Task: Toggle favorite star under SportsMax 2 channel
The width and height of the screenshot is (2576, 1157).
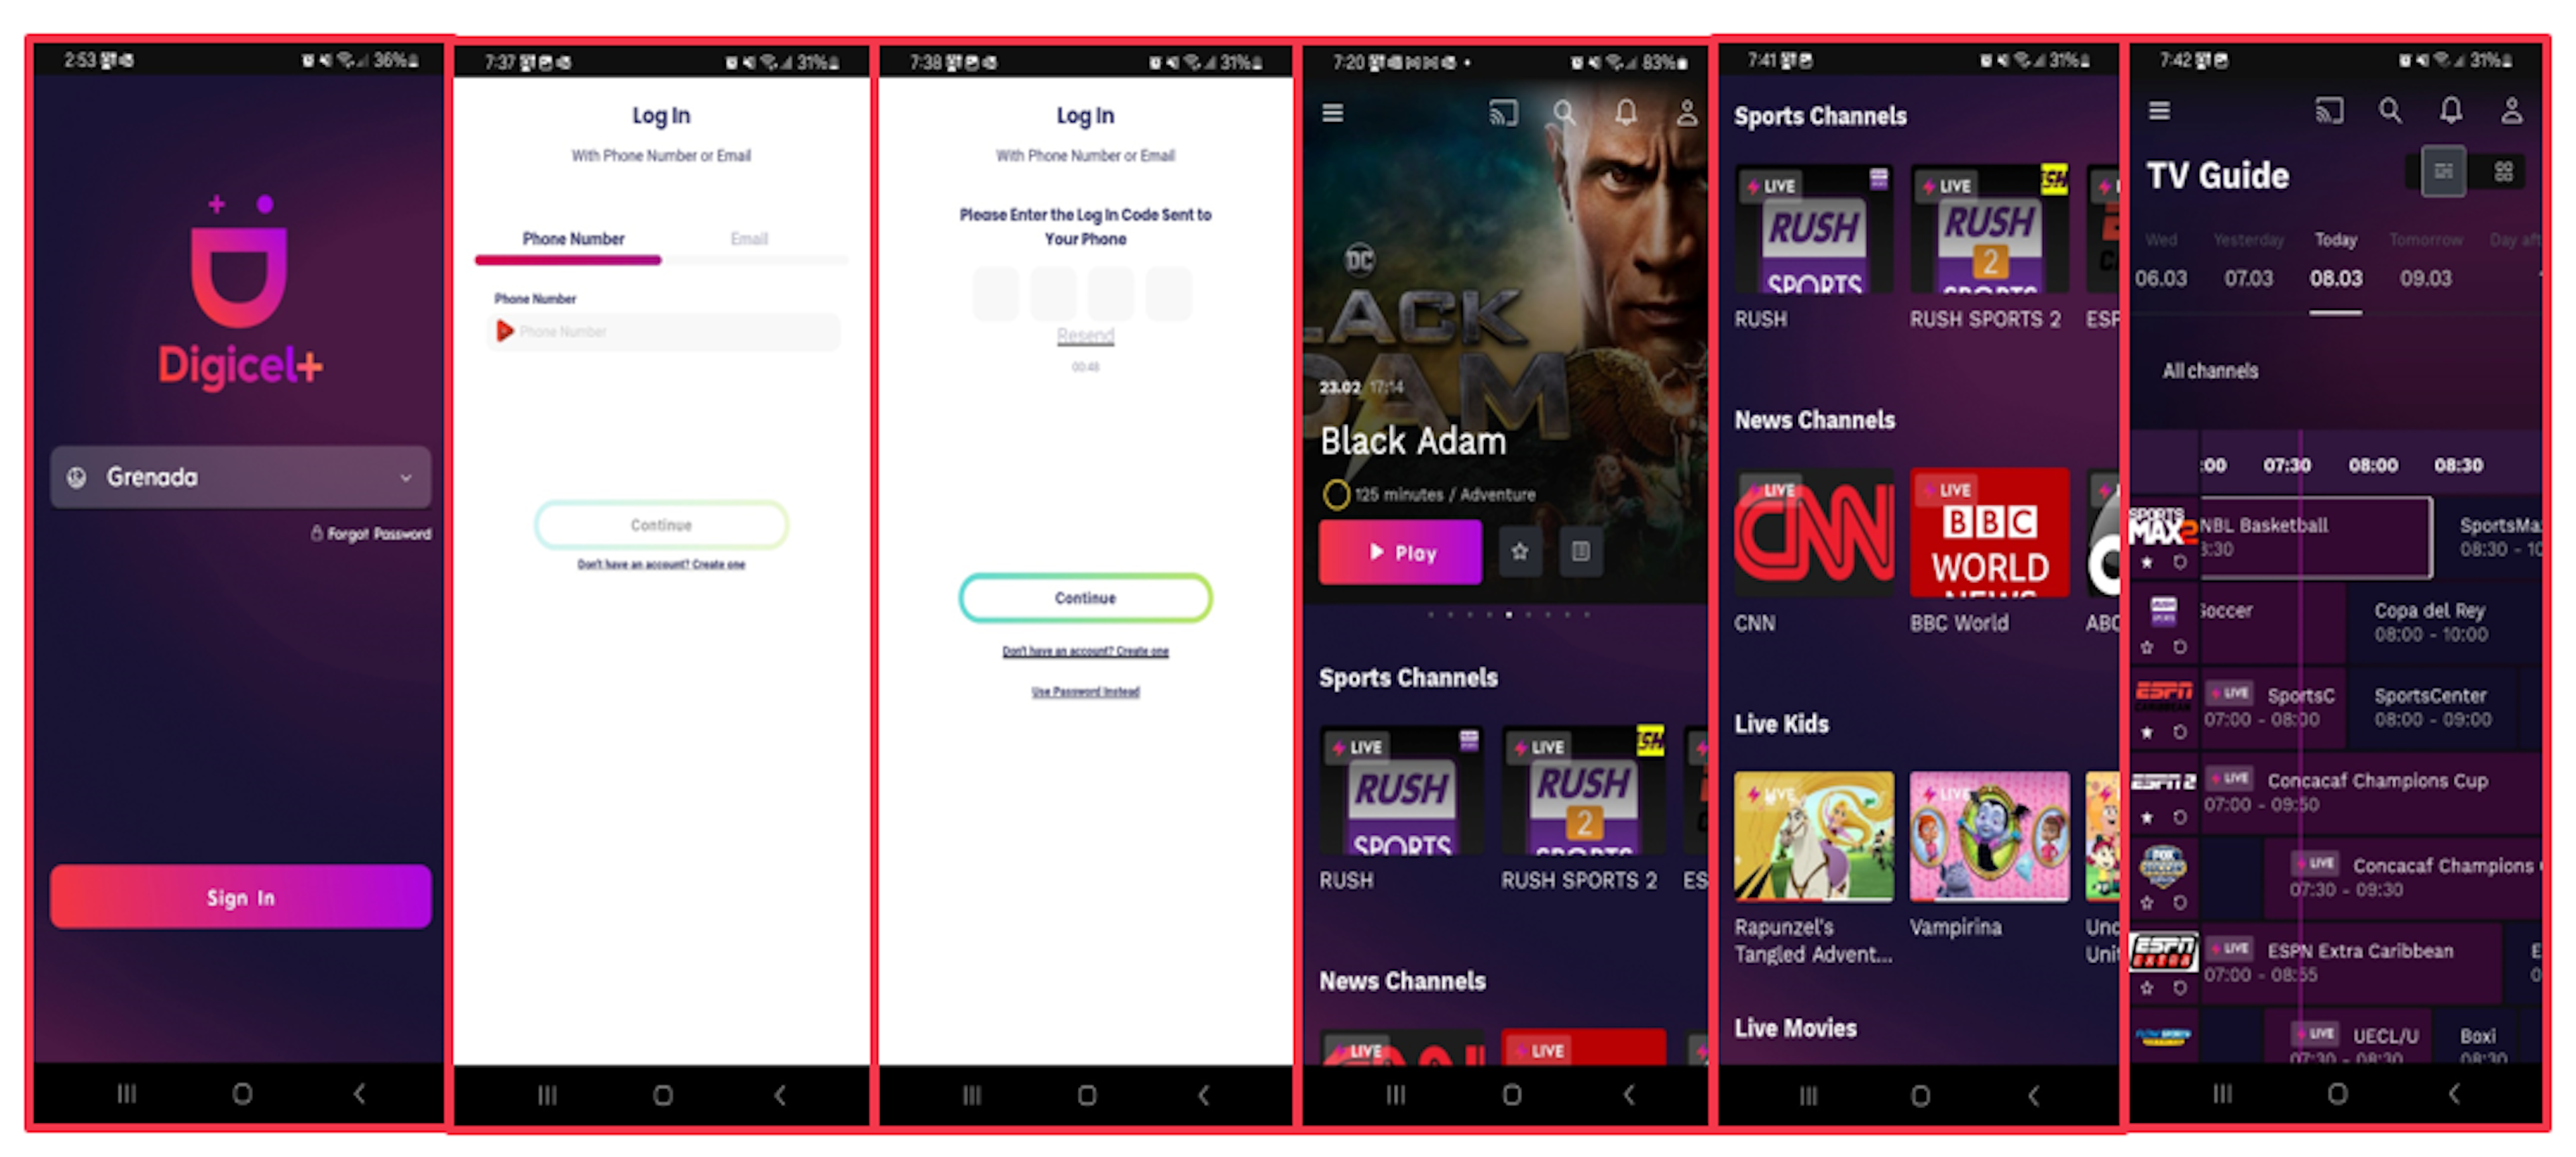Action: pos(2146,563)
